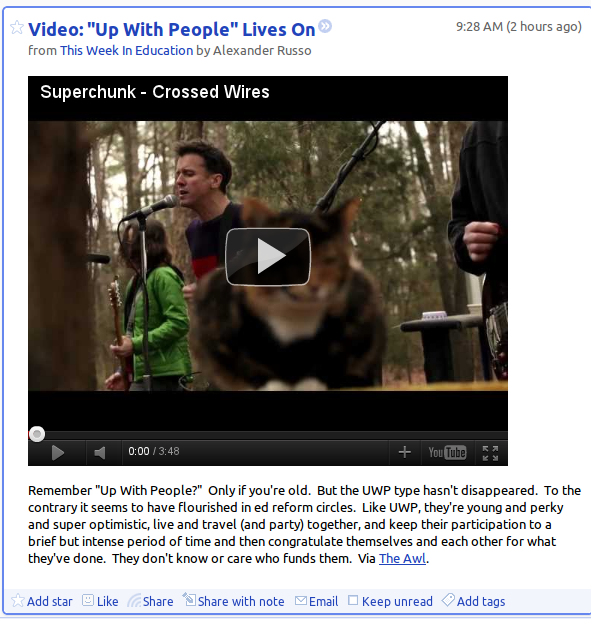The image size is (591, 619).
Task: Open article title Video: Up With People
Action: [x=172, y=30]
